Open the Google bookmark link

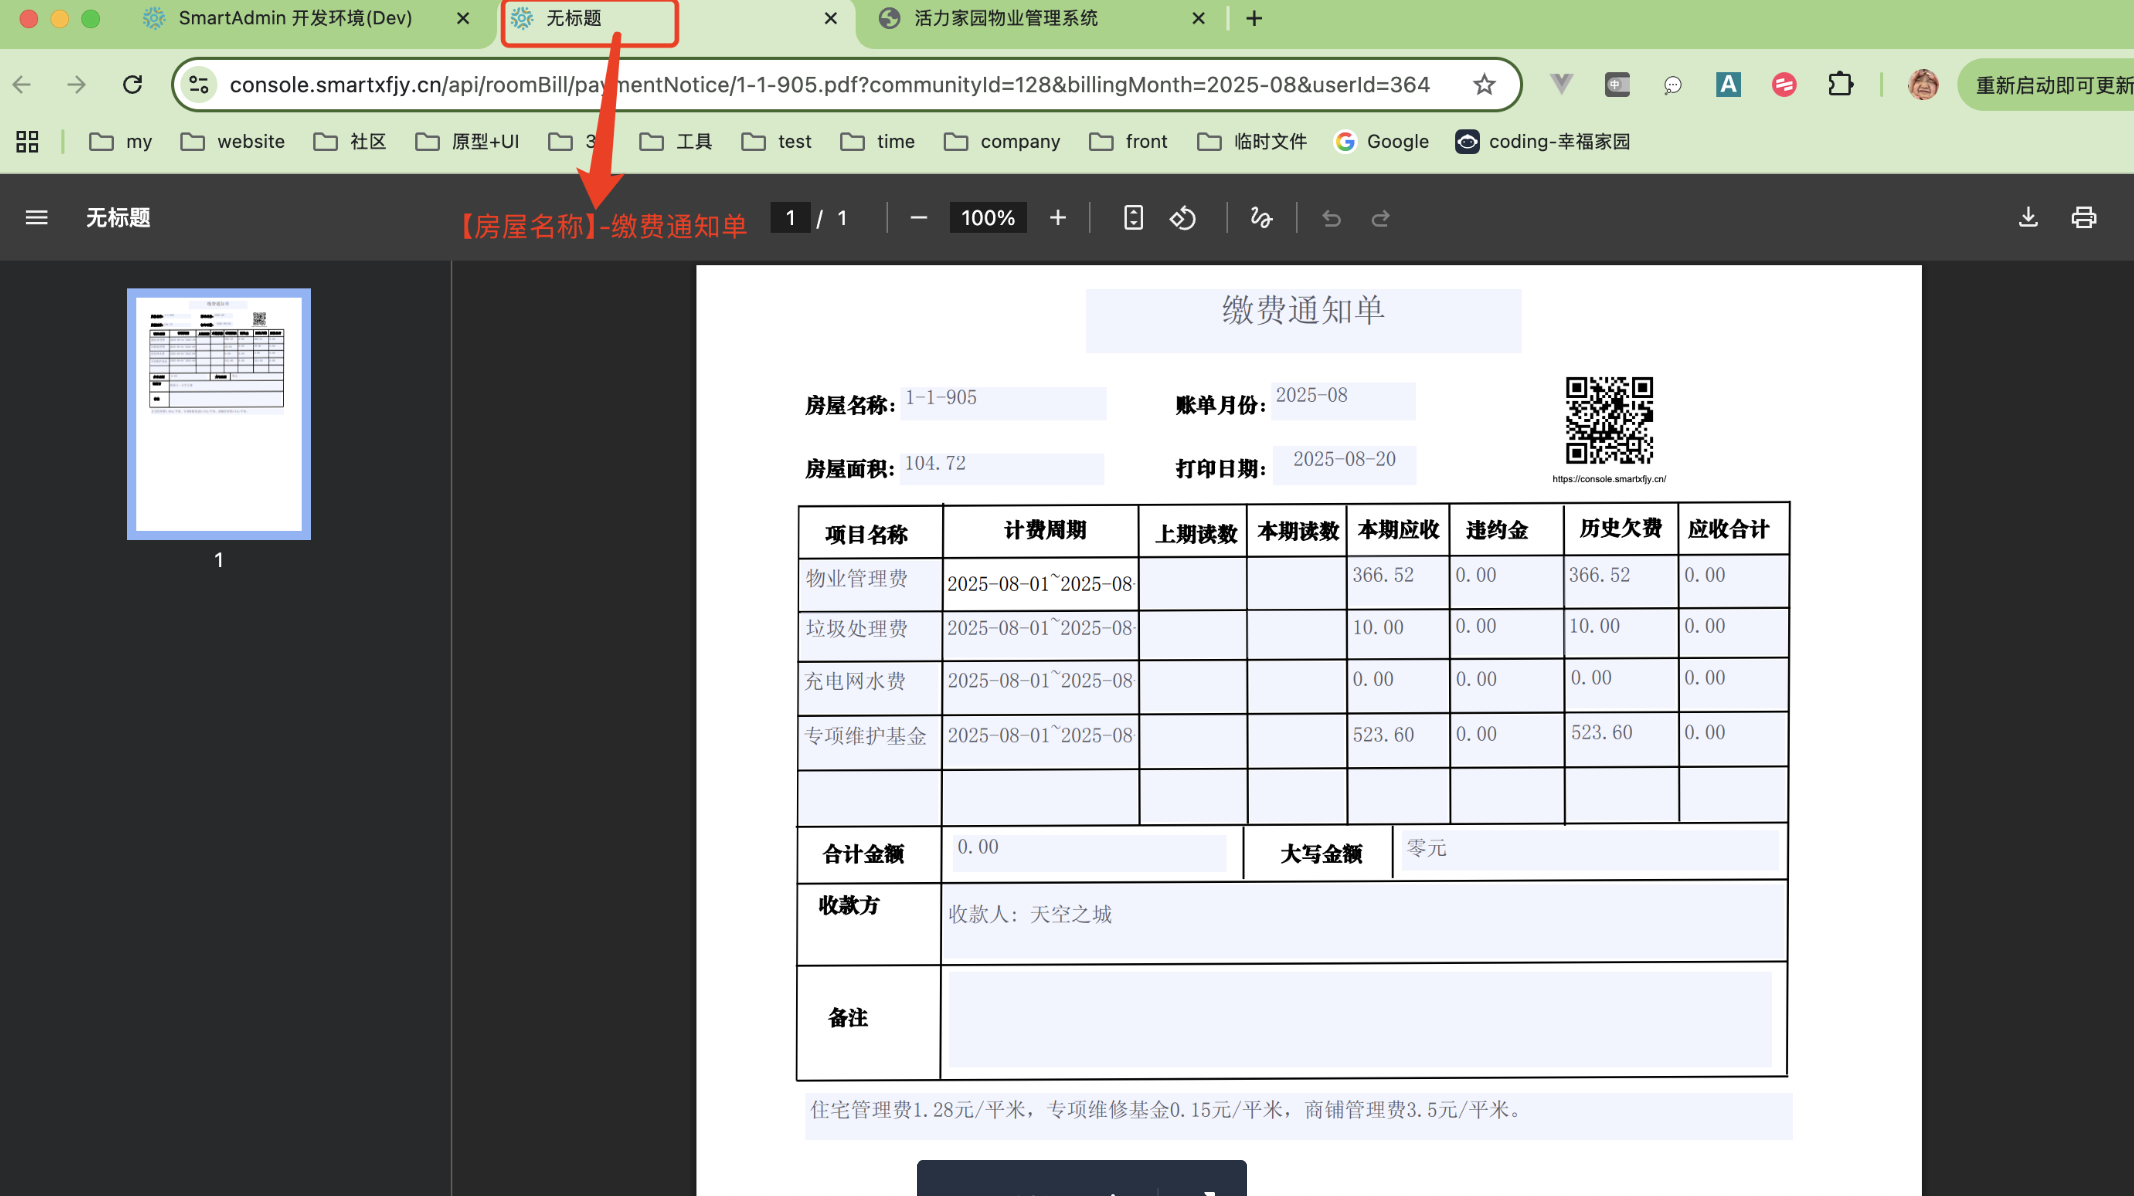(1382, 141)
